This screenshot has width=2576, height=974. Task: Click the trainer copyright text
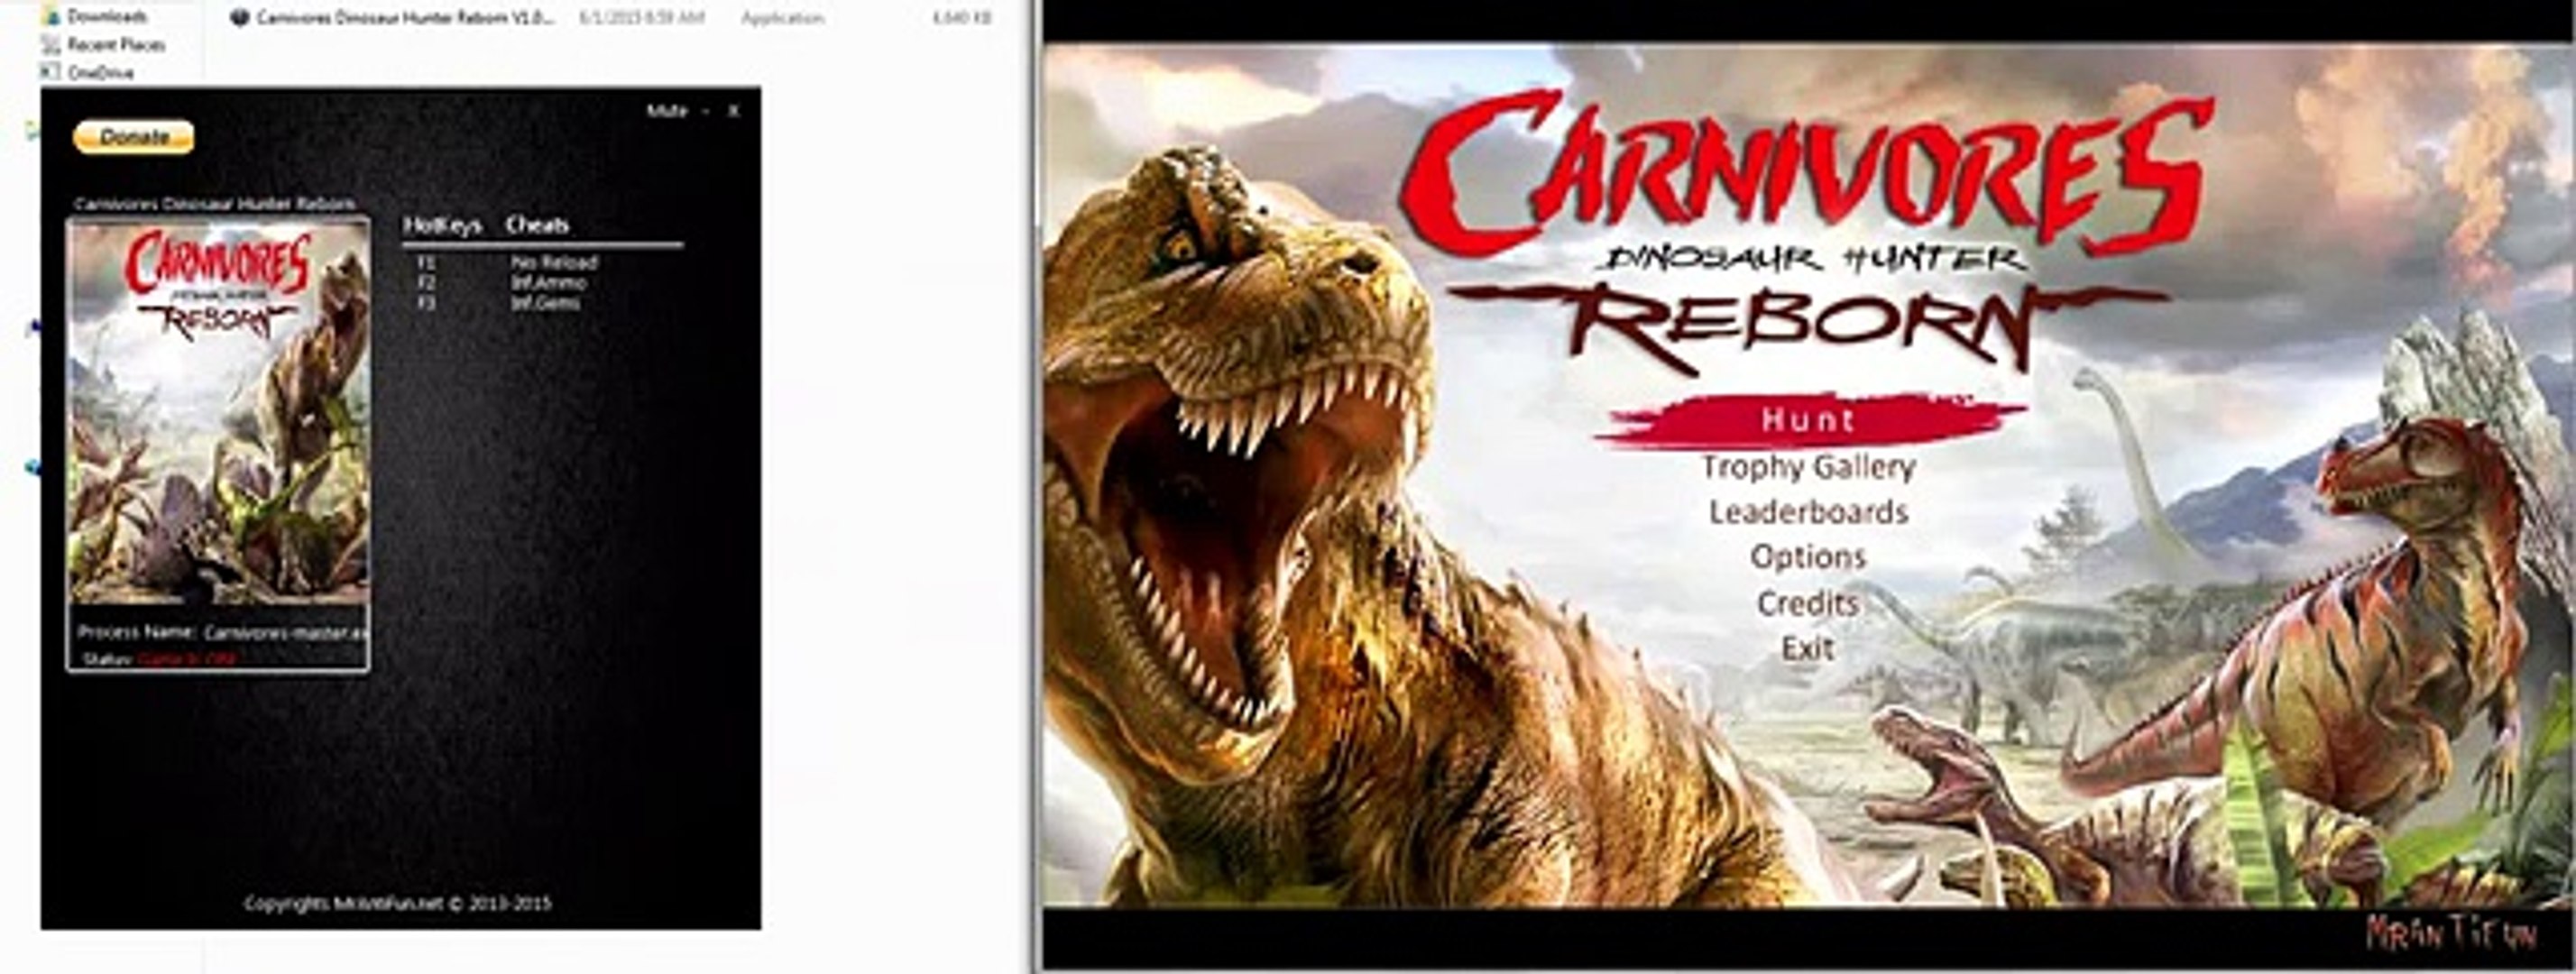[398, 903]
